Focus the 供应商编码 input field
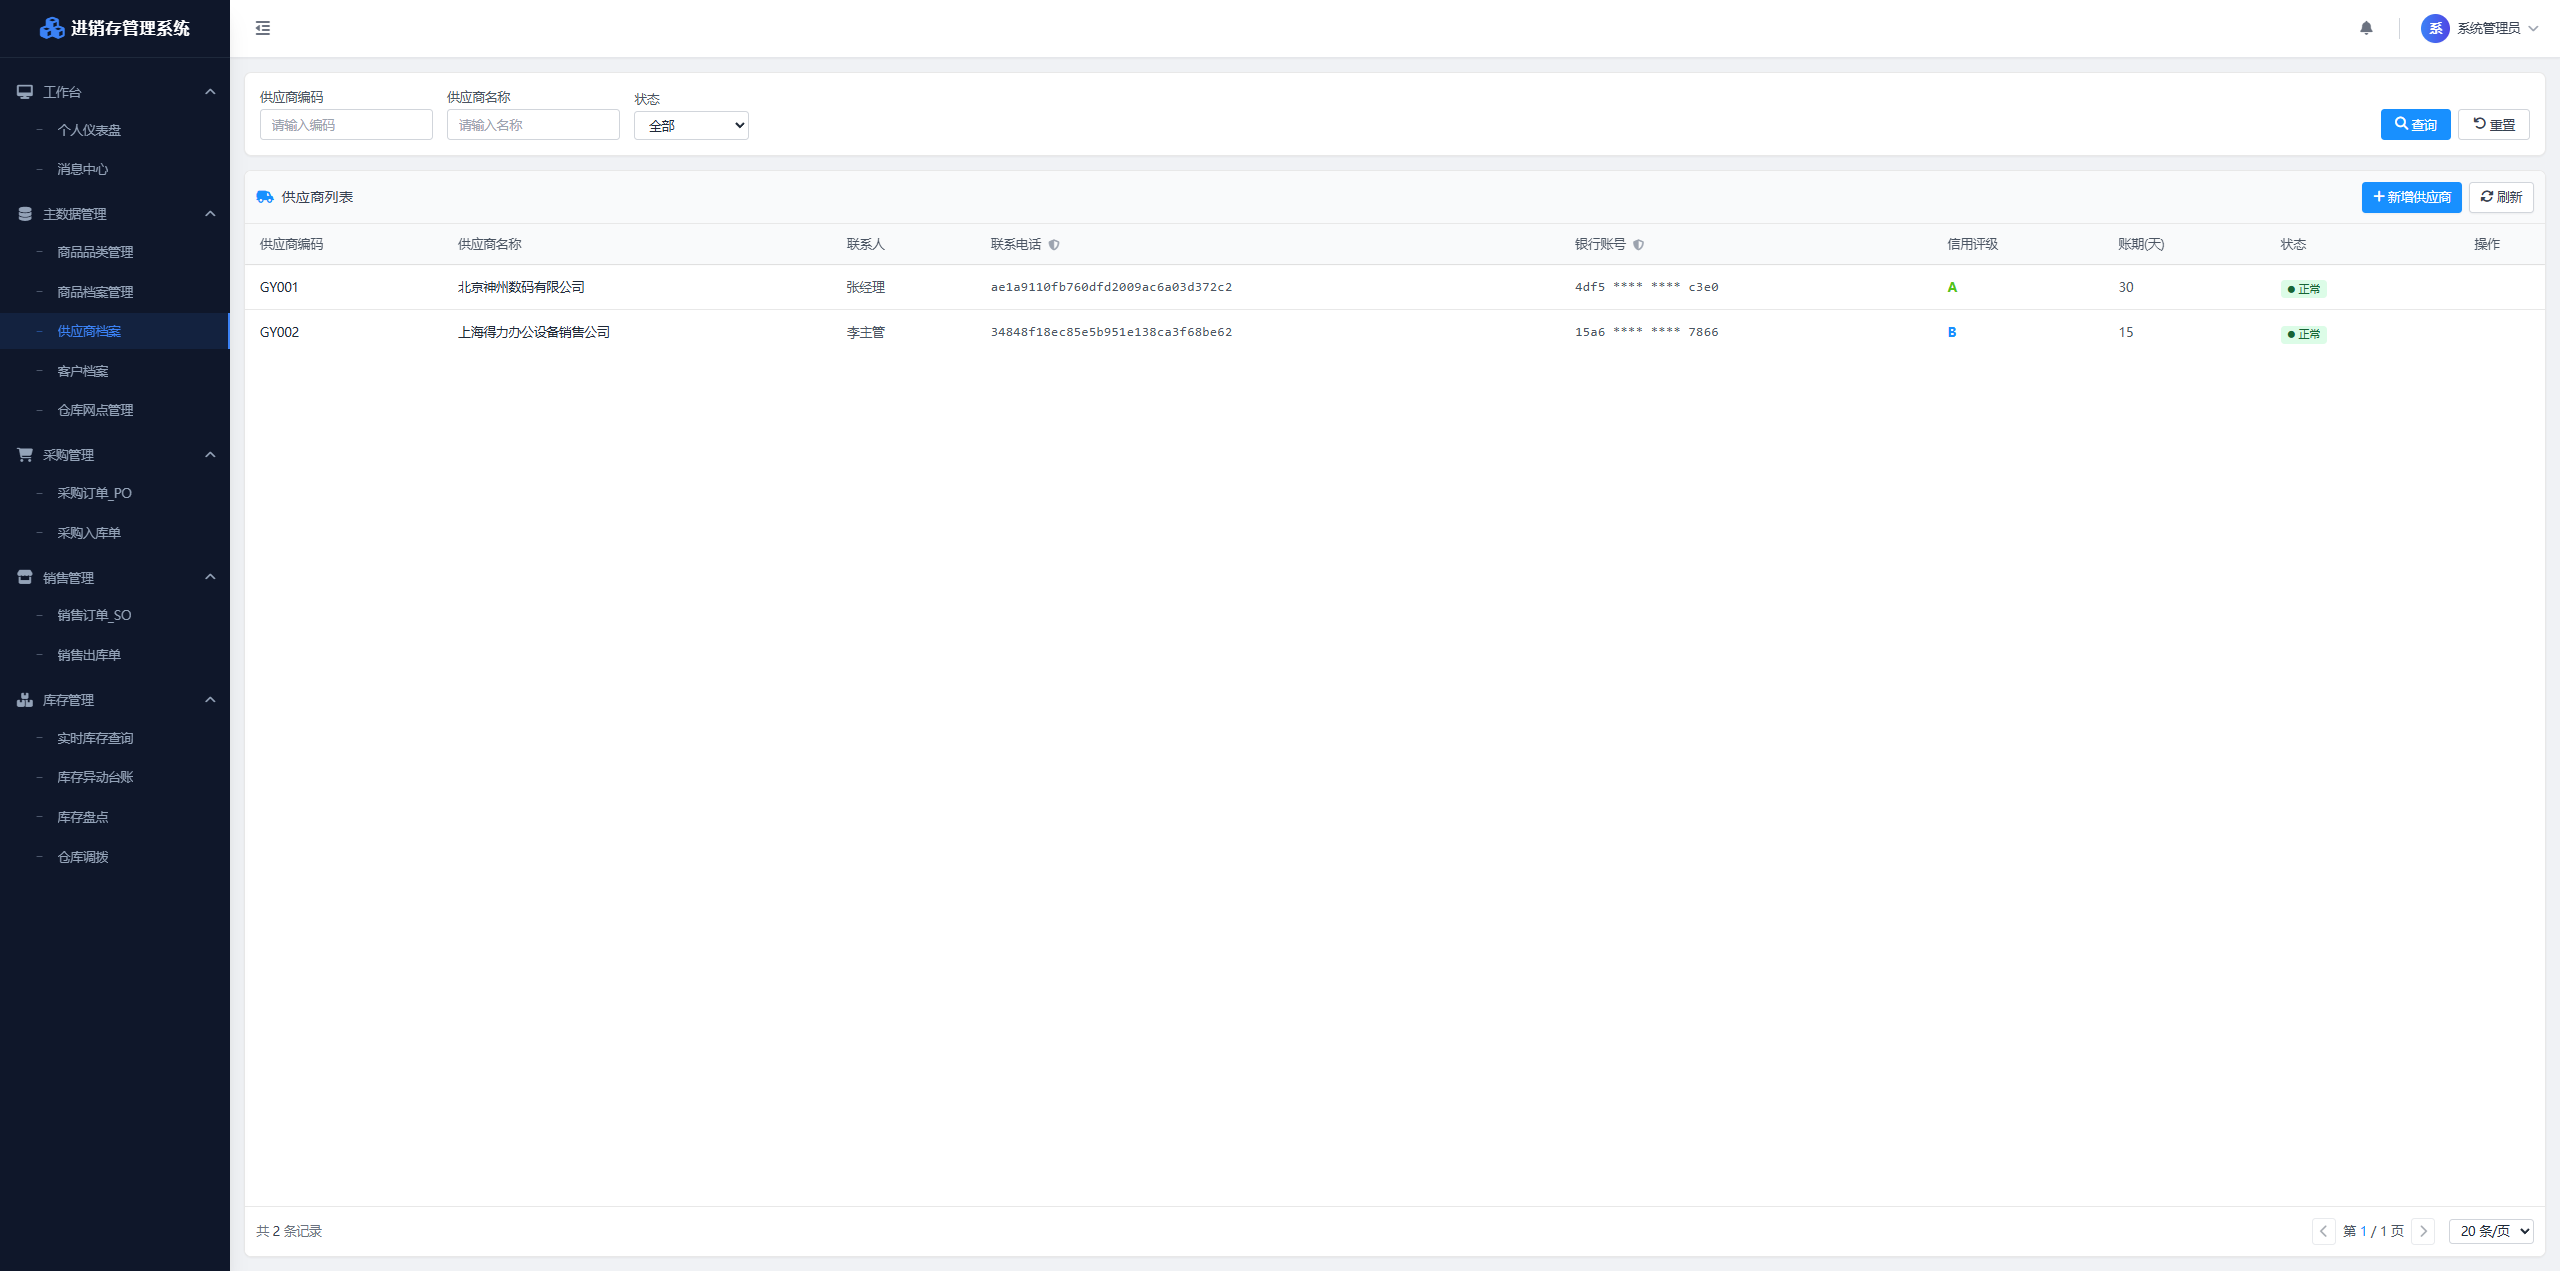 coord(346,125)
